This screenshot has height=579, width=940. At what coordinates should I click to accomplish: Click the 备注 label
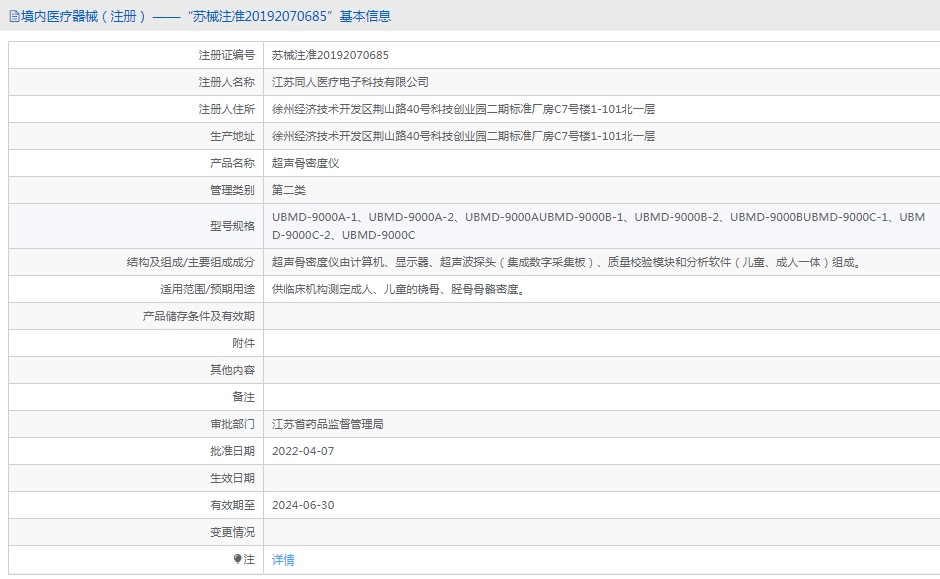243,397
